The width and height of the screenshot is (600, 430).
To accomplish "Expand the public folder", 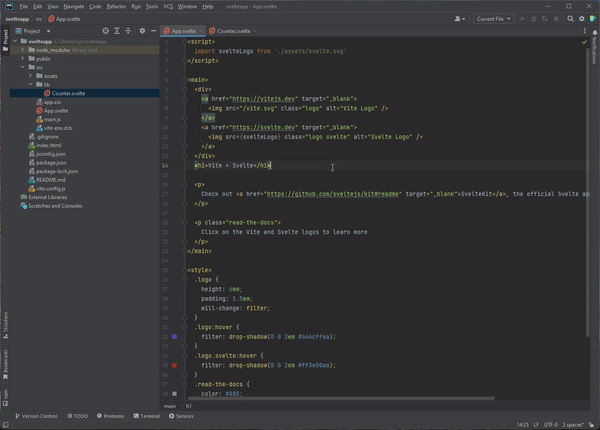I will (x=23, y=59).
